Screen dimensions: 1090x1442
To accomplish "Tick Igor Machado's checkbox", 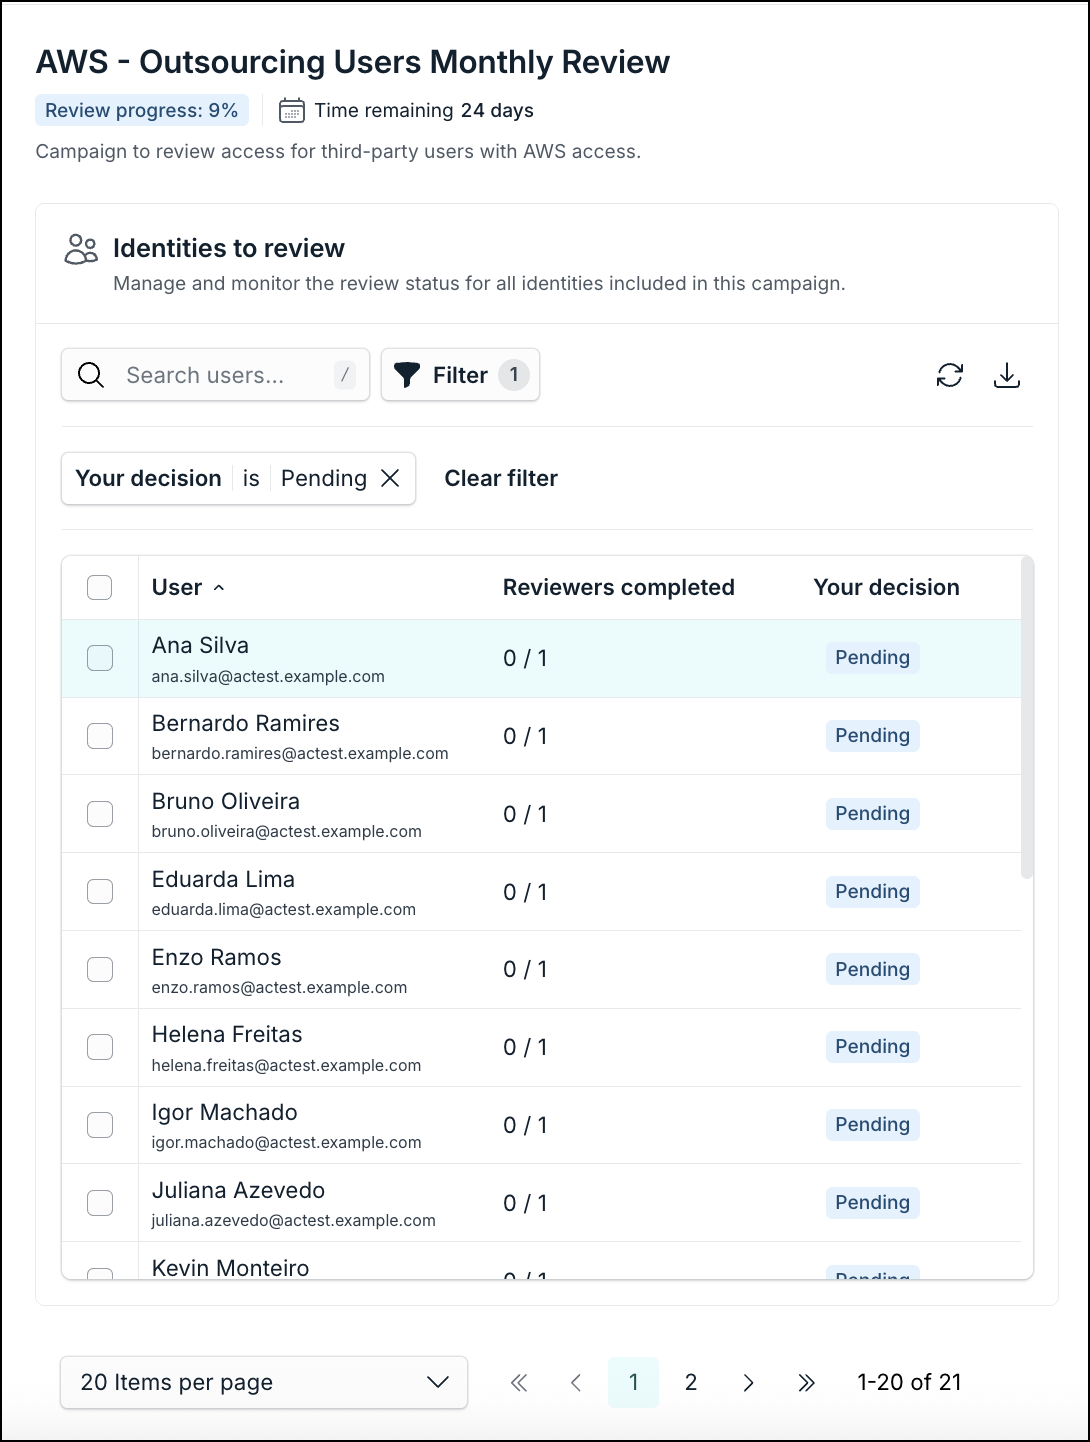I will tap(100, 1125).
